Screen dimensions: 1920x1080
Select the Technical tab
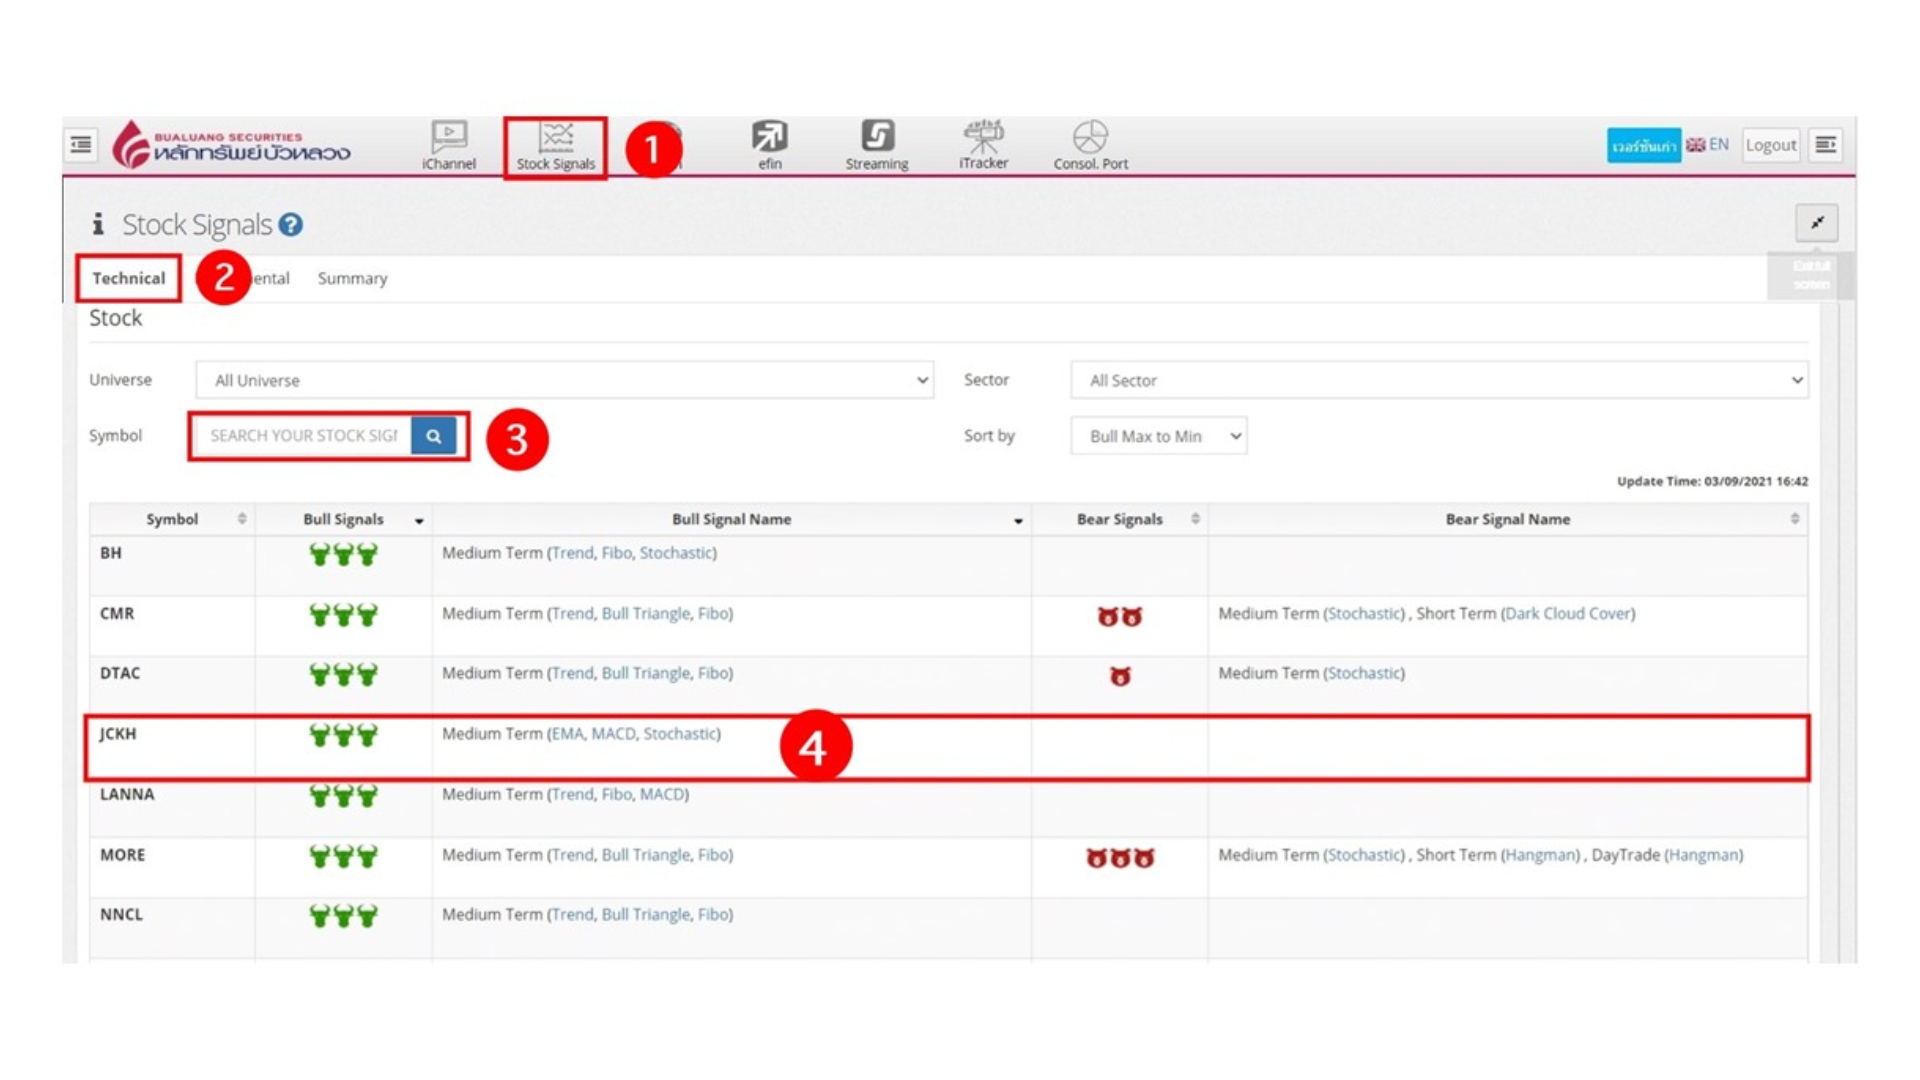tap(129, 278)
